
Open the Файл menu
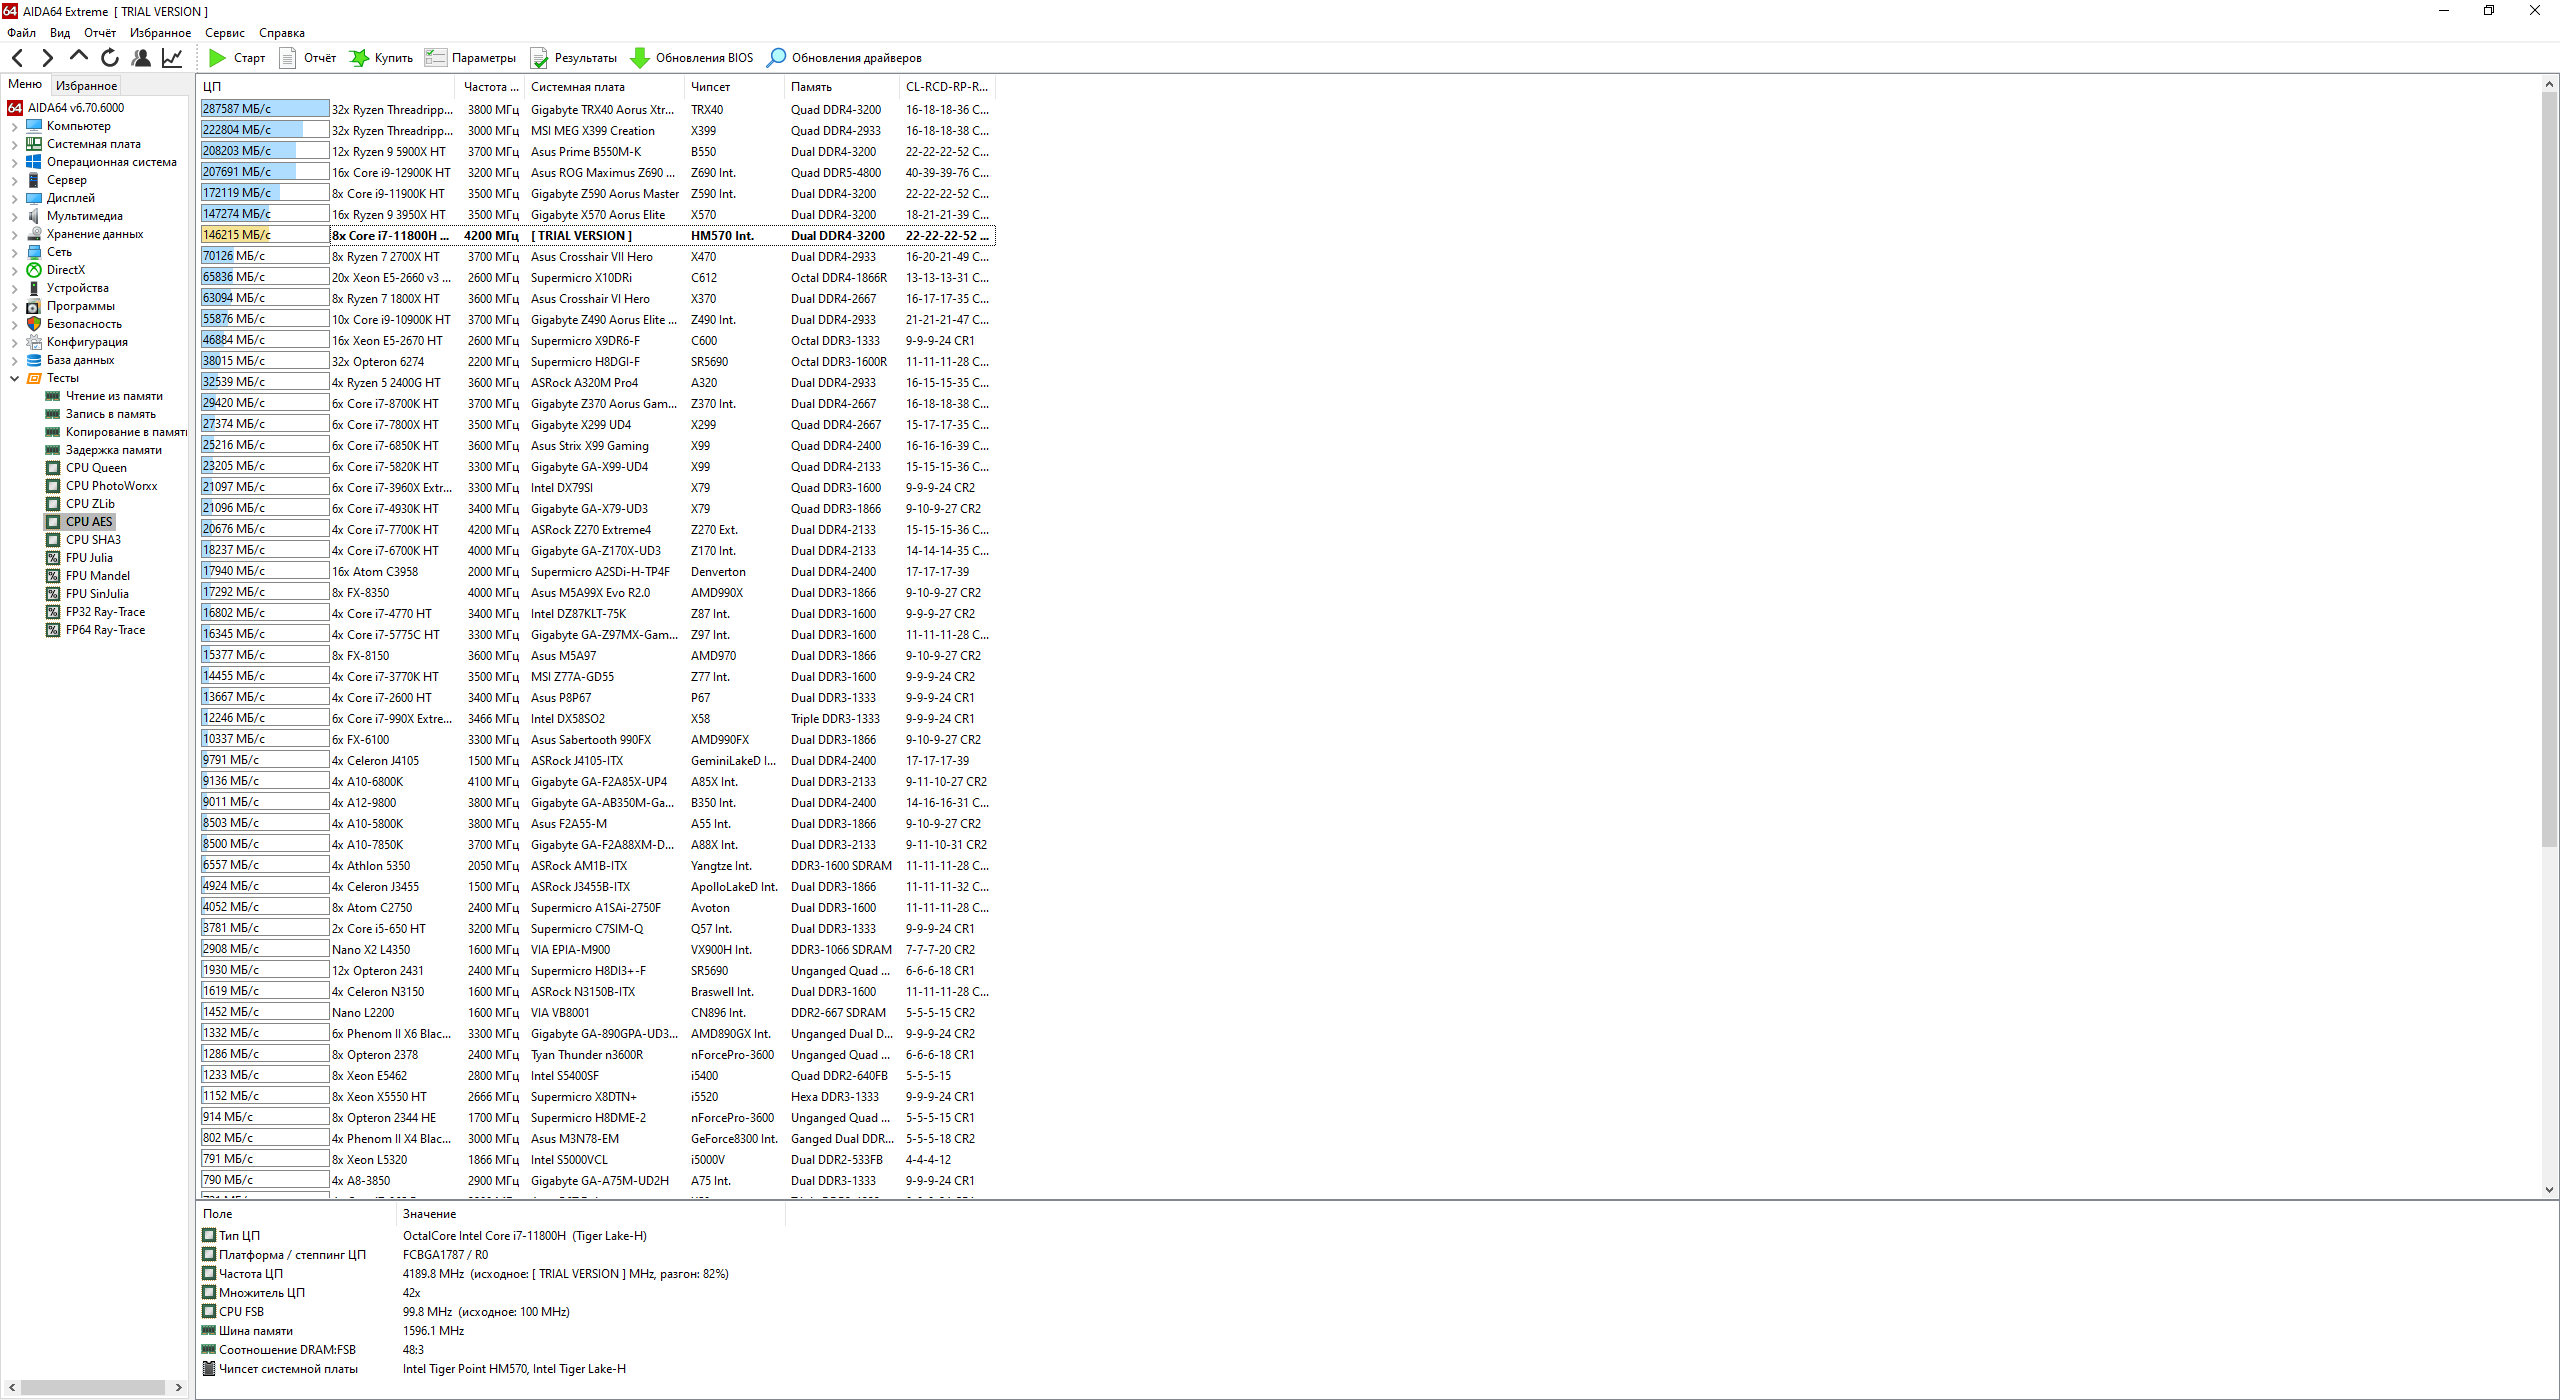[x=21, y=33]
